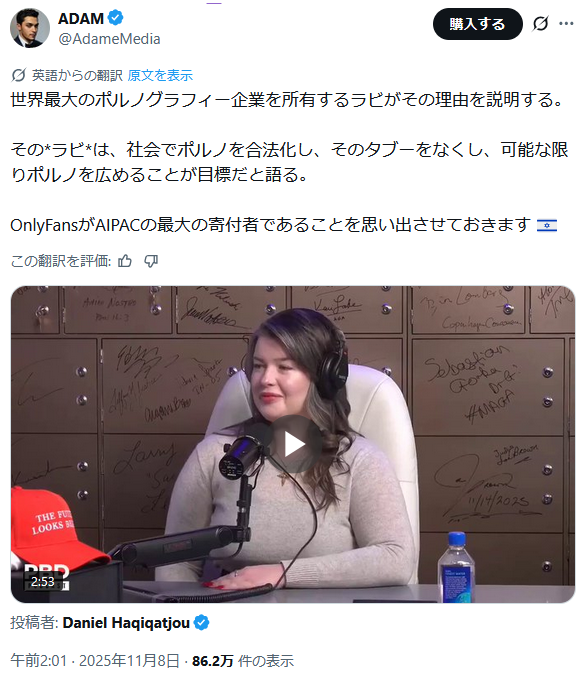Image resolution: width=582 pixels, height=674 pixels.
Task: Play the embedded video
Action: [293, 444]
